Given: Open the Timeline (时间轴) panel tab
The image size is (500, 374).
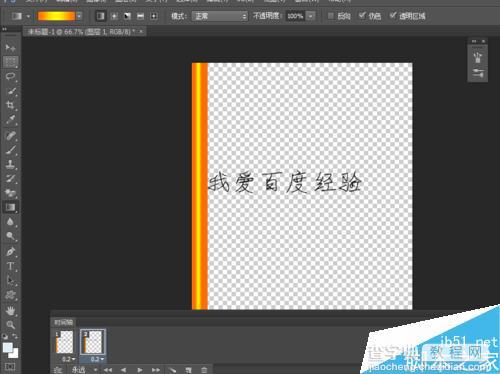Looking at the screenshot, I should point(63,322).
